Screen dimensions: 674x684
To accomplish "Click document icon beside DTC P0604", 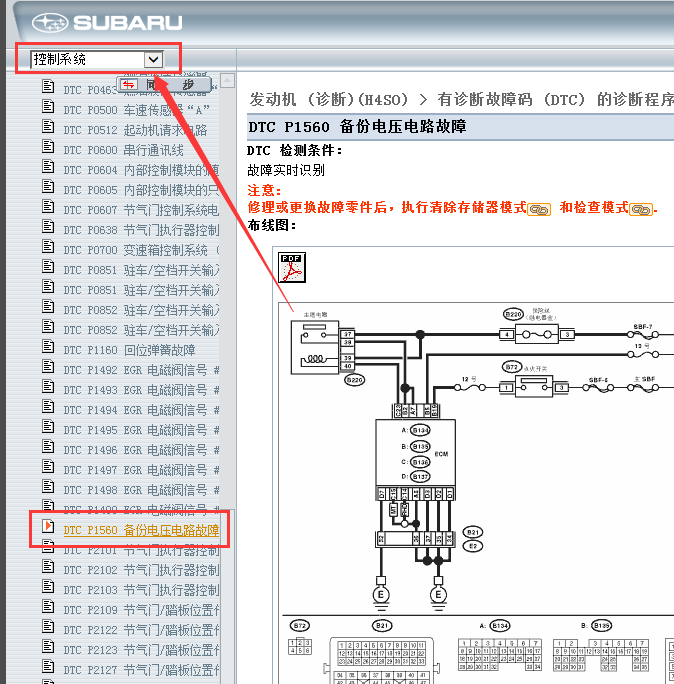I will click(48, 167).
